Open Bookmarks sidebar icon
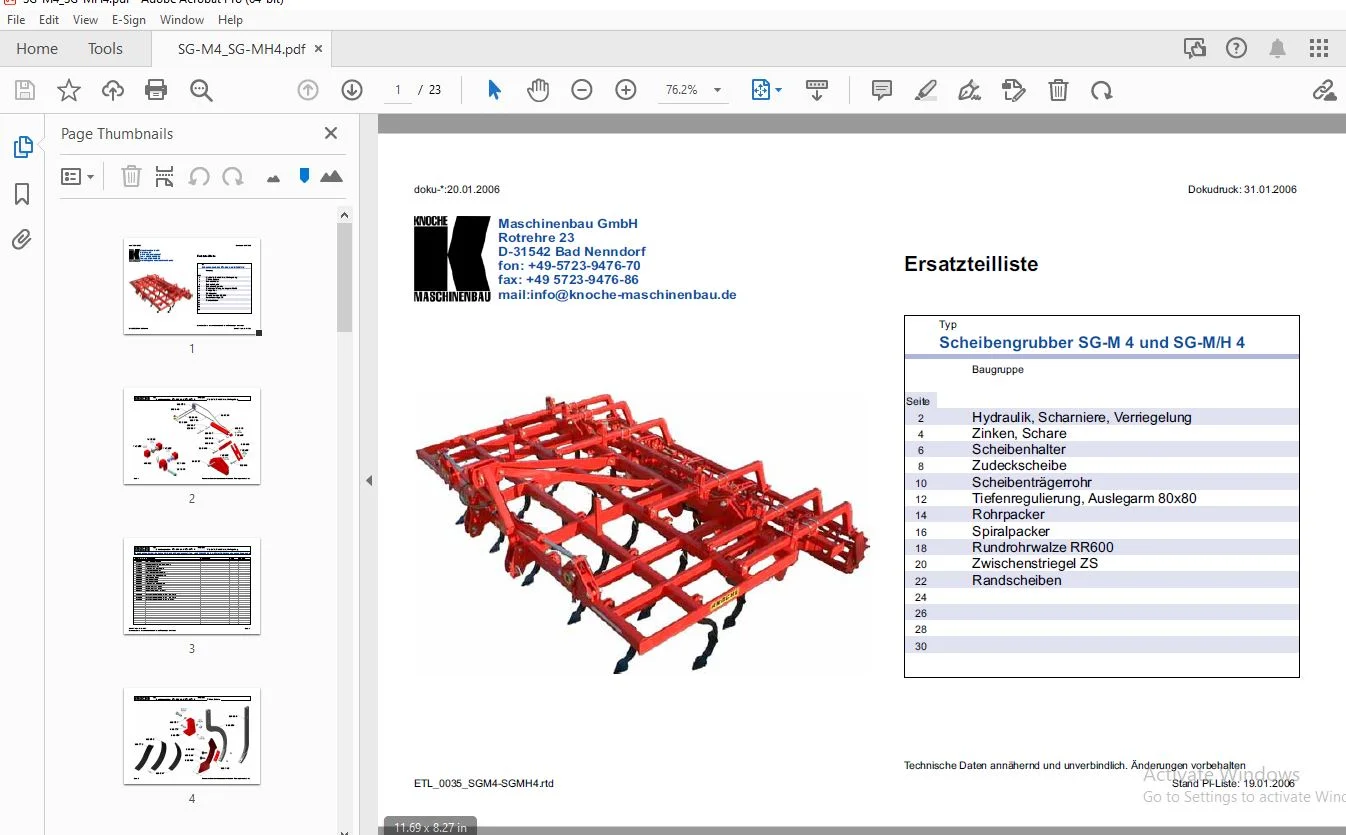This screenshot has width=1346, height=835. coord(22,194)
